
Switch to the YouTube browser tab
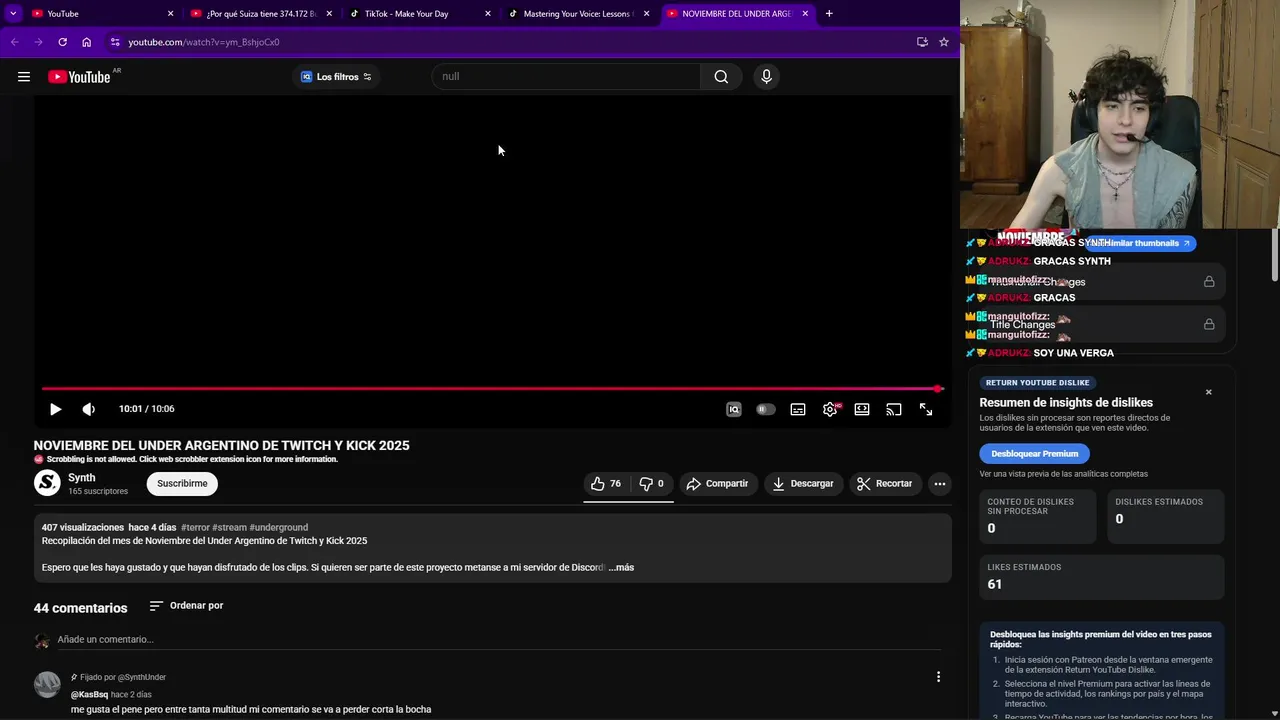coord(100,14)
